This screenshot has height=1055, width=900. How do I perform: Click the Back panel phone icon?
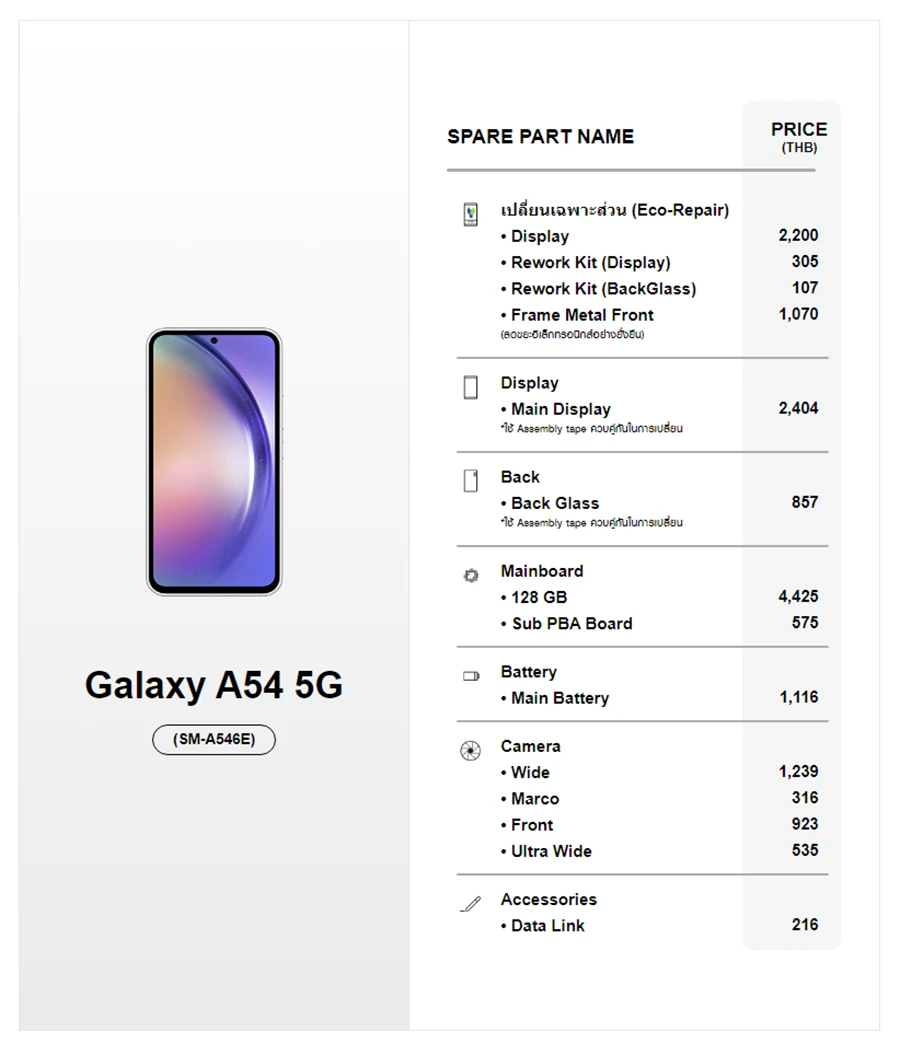tap(471, 481)
